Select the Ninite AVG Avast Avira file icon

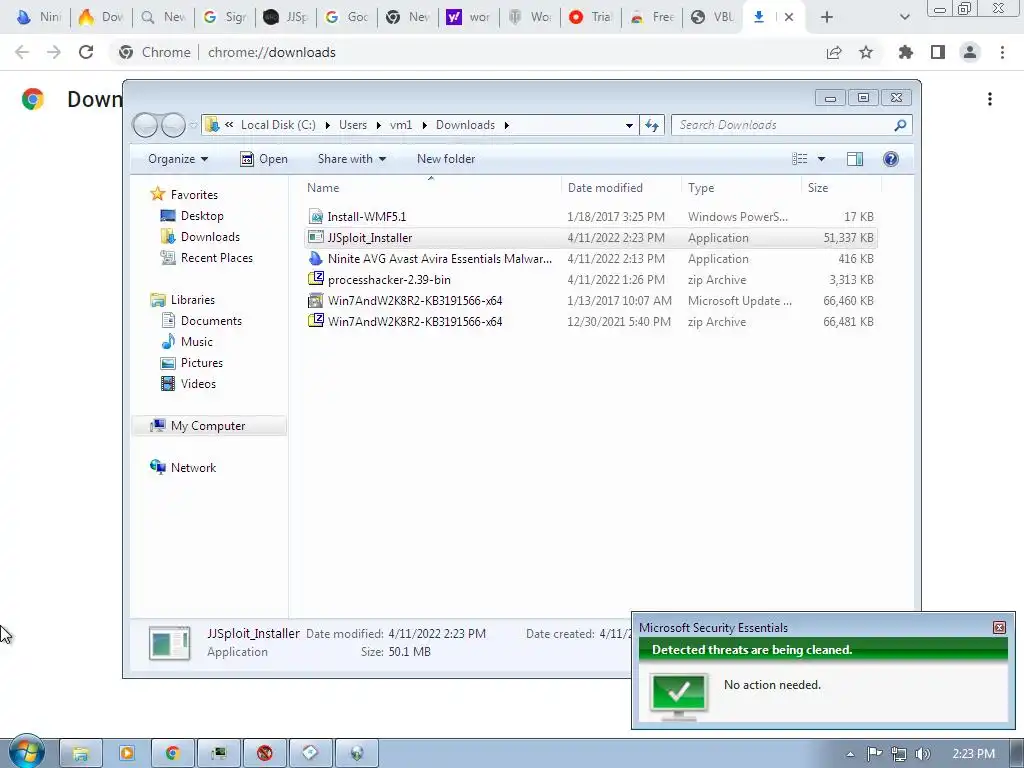pos(315,259)
